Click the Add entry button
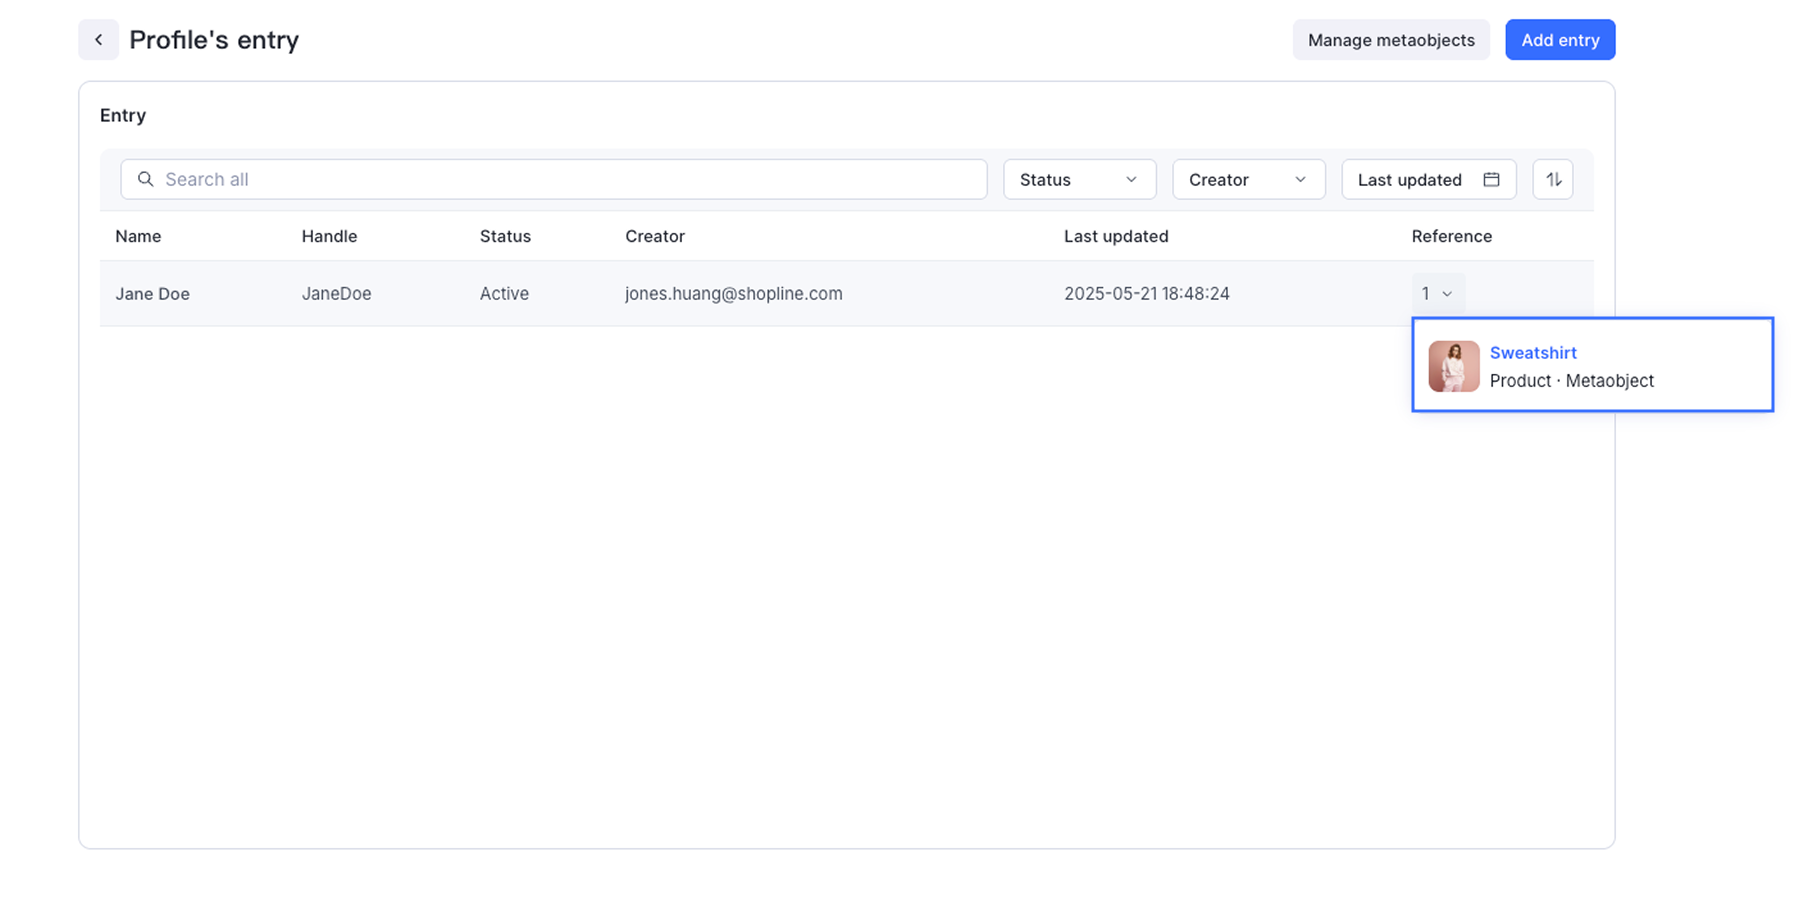 [x=1560, y=40]
